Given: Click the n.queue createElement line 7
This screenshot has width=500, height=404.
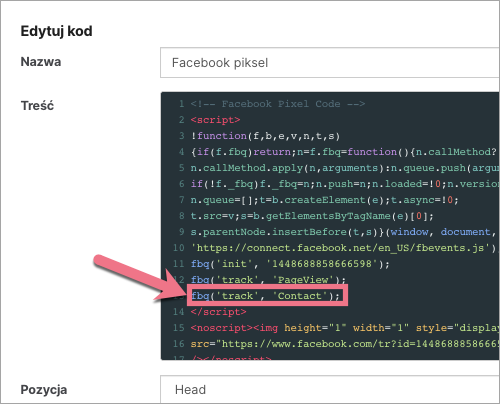Looking at the screenshot, I should (x=325, y=200).
